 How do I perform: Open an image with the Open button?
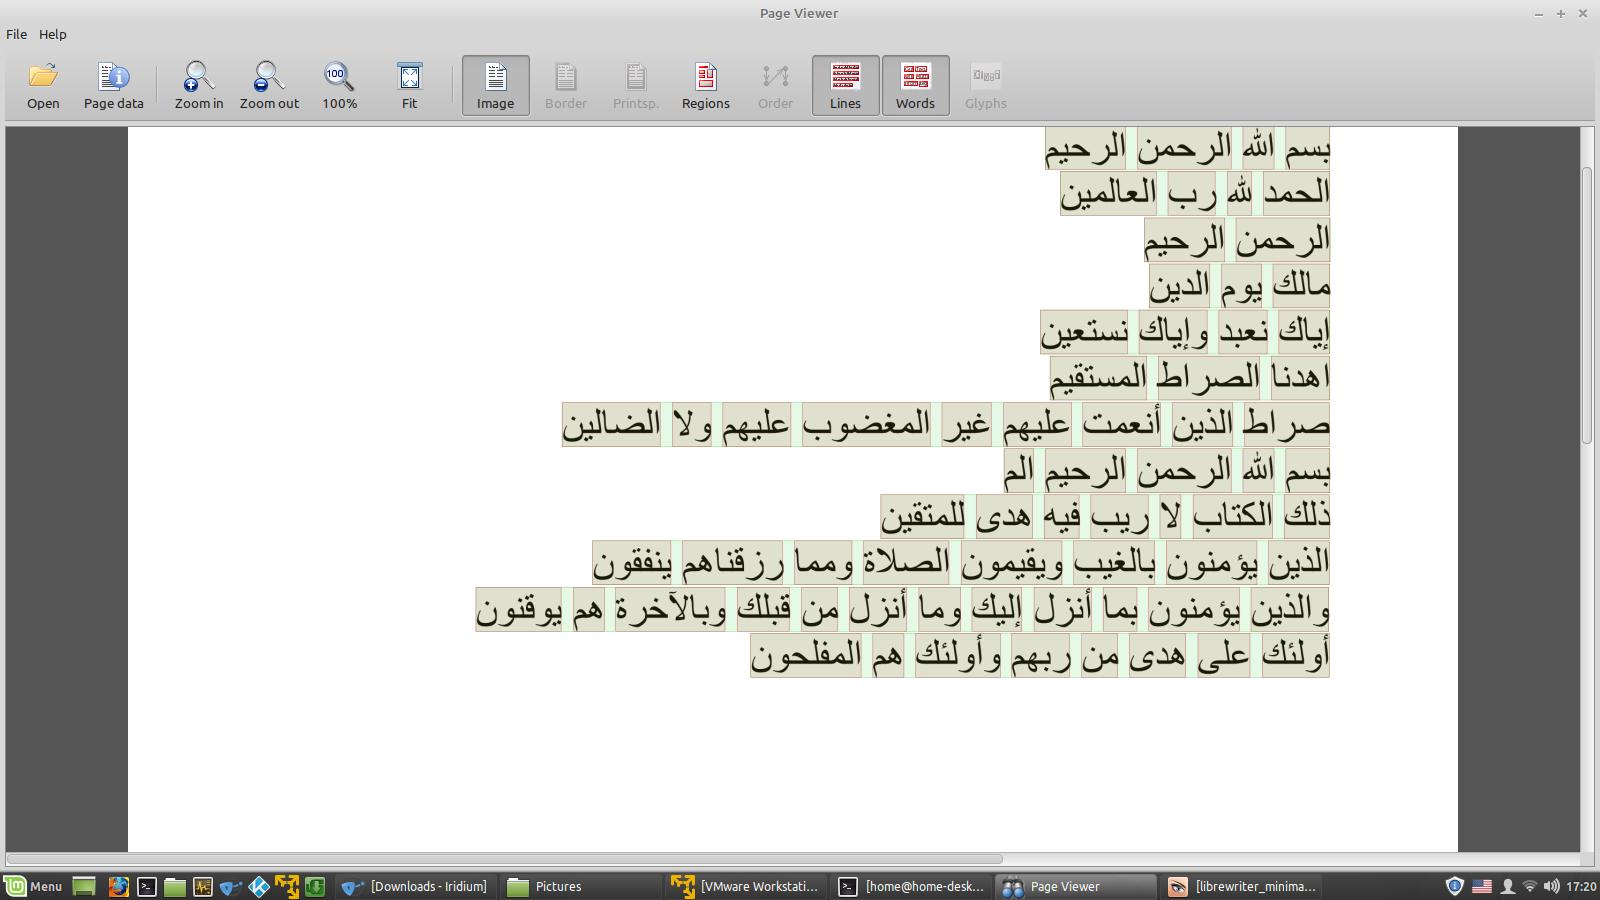click(43, 85)
